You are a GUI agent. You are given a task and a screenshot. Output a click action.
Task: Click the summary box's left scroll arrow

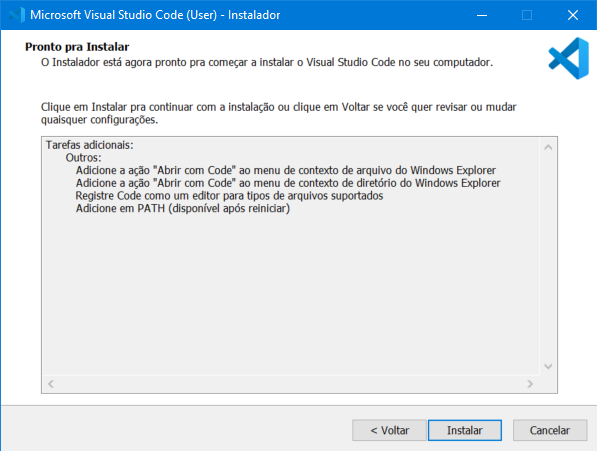point(51,384)
